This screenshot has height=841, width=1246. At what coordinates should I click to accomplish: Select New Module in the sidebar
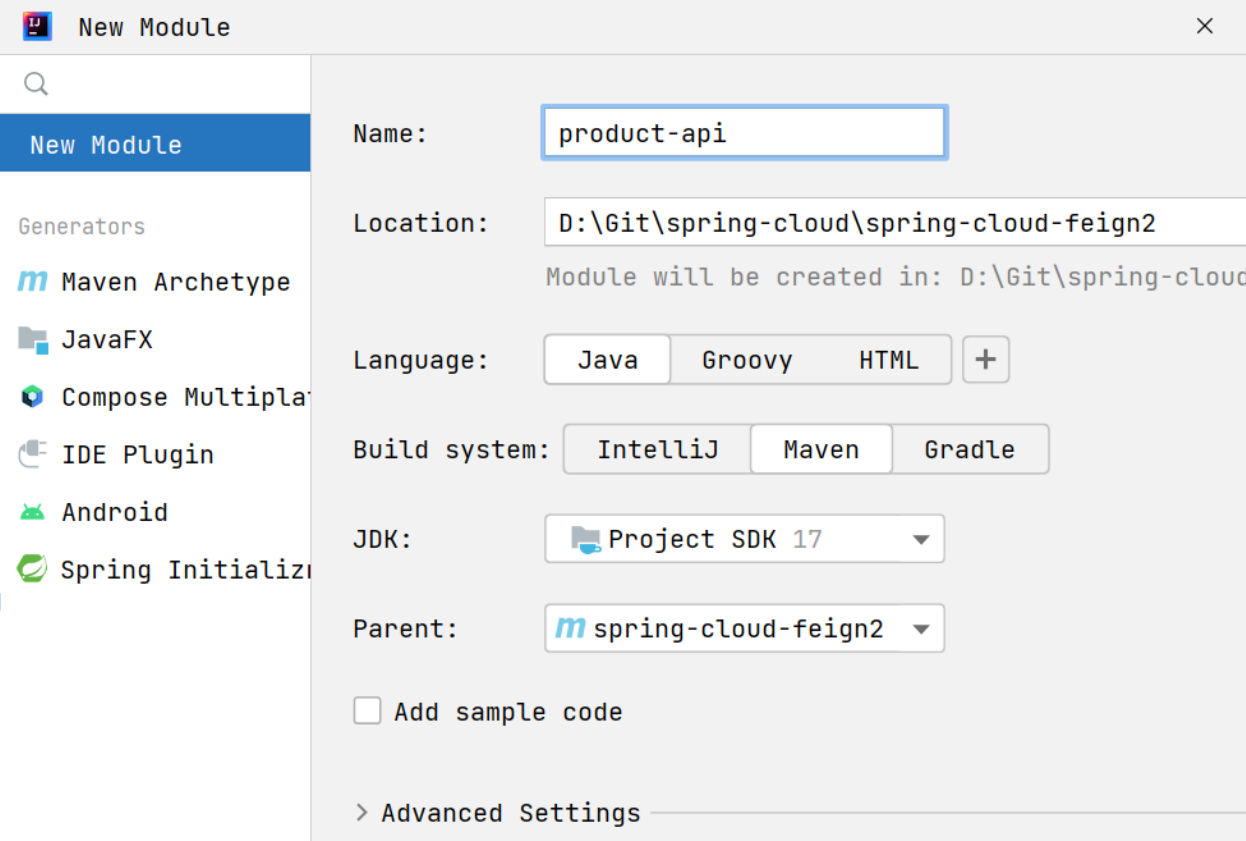click(113, 143)
